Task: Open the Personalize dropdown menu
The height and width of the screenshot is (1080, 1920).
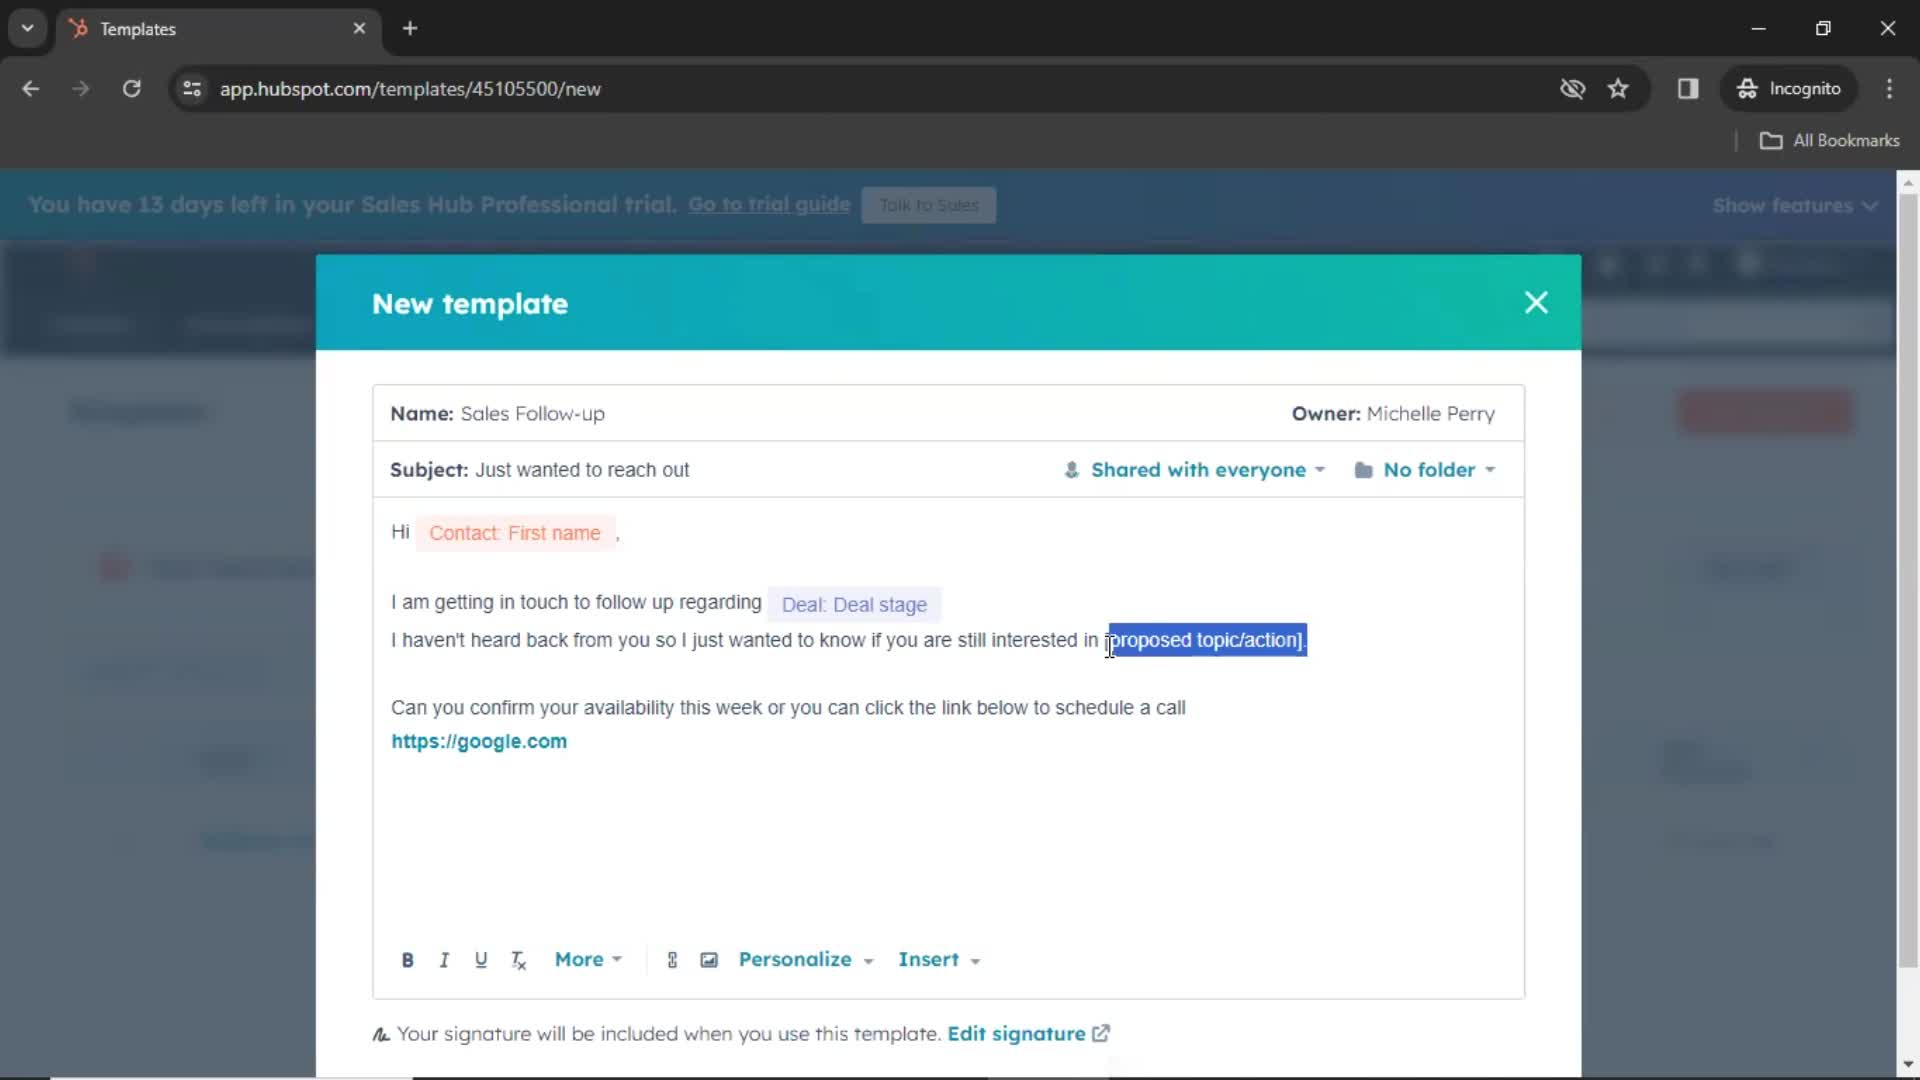Action: [804, 960]
